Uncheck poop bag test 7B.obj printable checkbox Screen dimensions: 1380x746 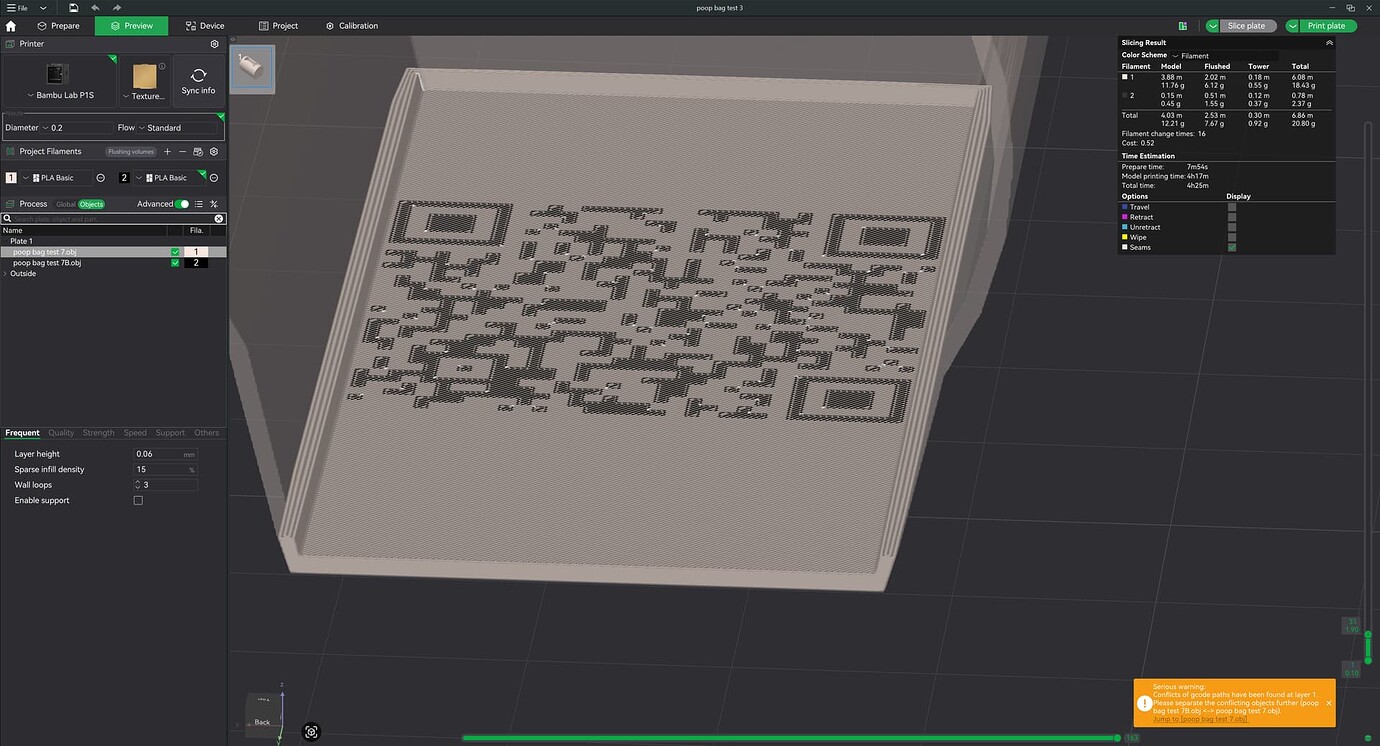click(175, 263)
